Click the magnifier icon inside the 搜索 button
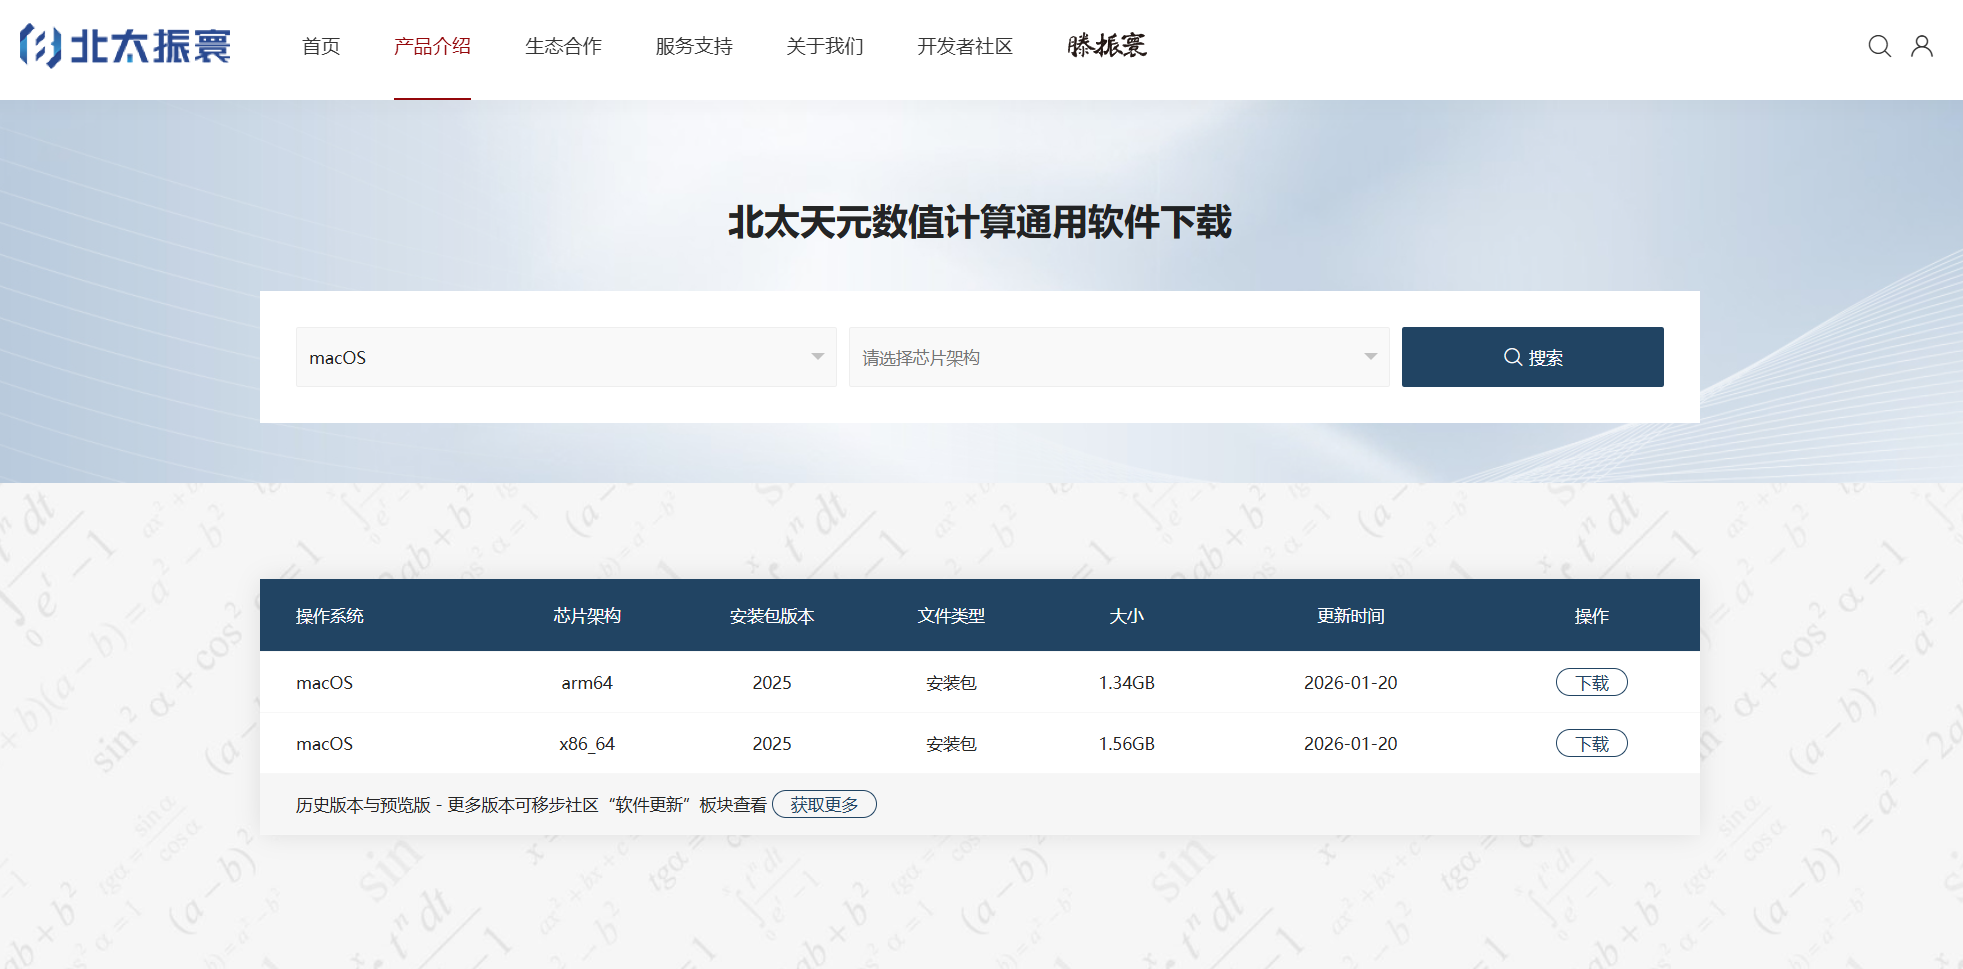This screenshot has height=969, width=1963. tap(1512, 357)
